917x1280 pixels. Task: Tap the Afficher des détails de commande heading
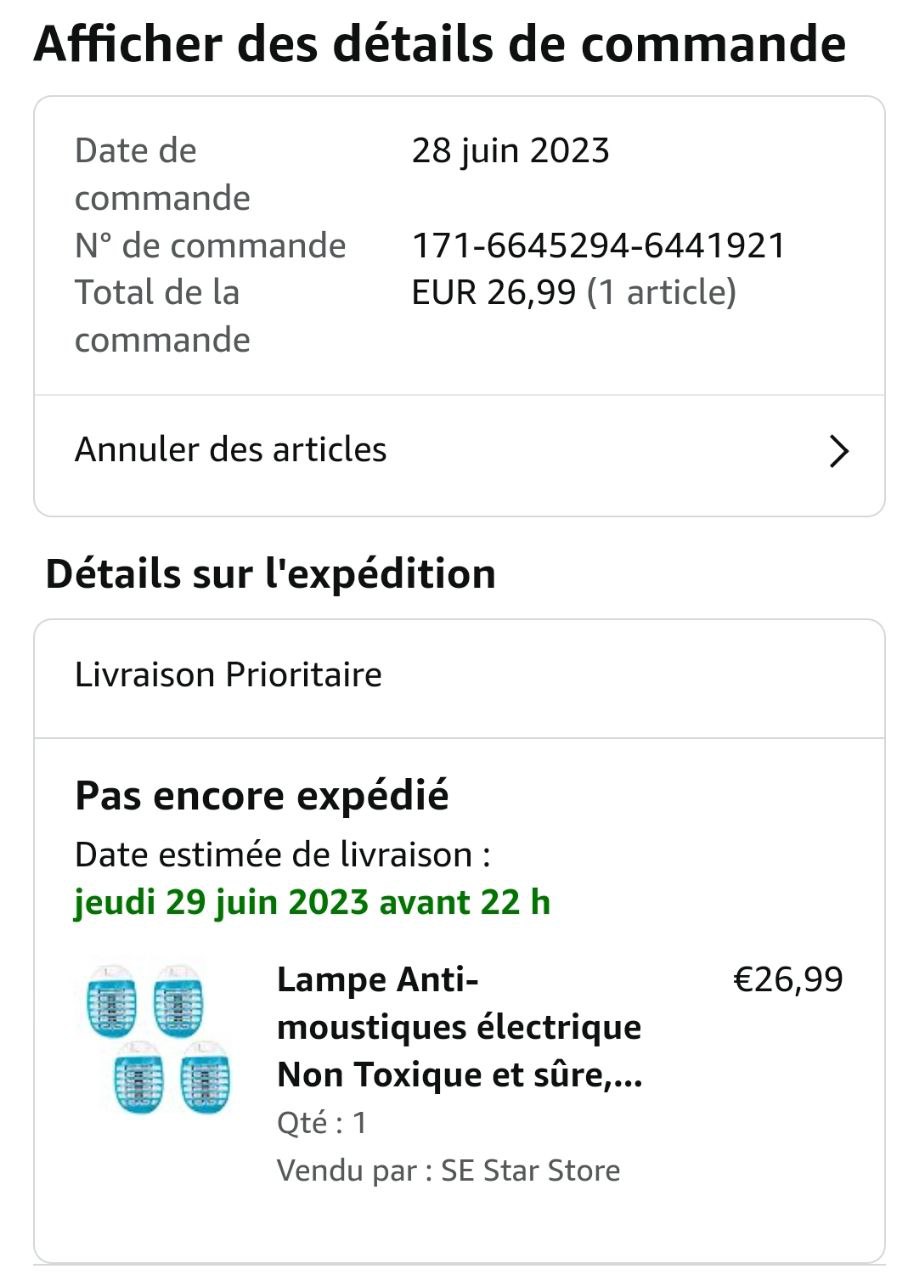pos(440,45)
